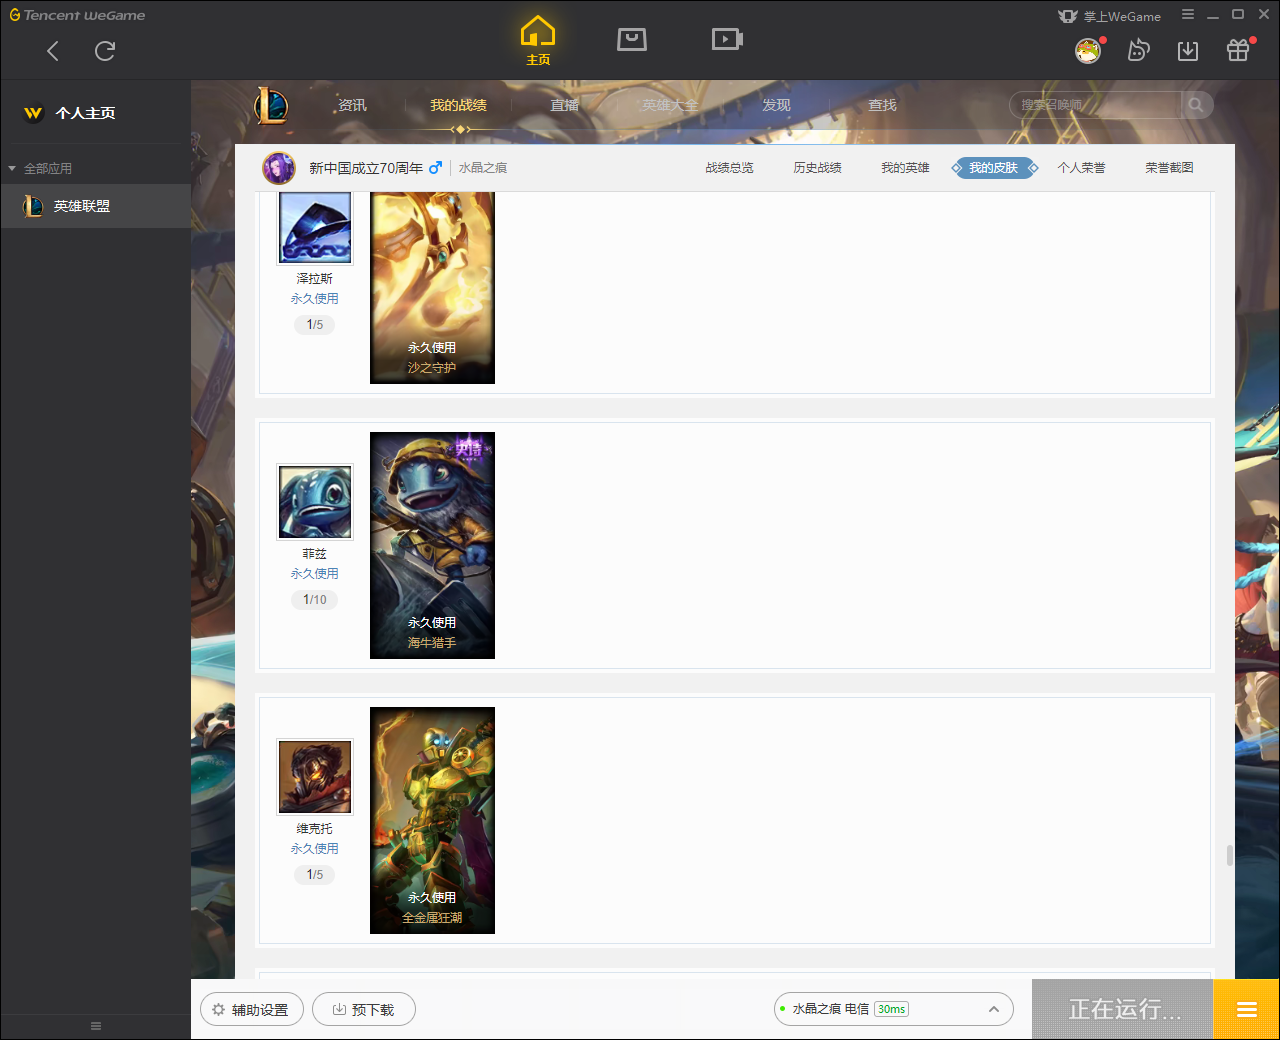Open the 沙之守护 skin card
The image size is (1280, 1040).
(432, 288)
